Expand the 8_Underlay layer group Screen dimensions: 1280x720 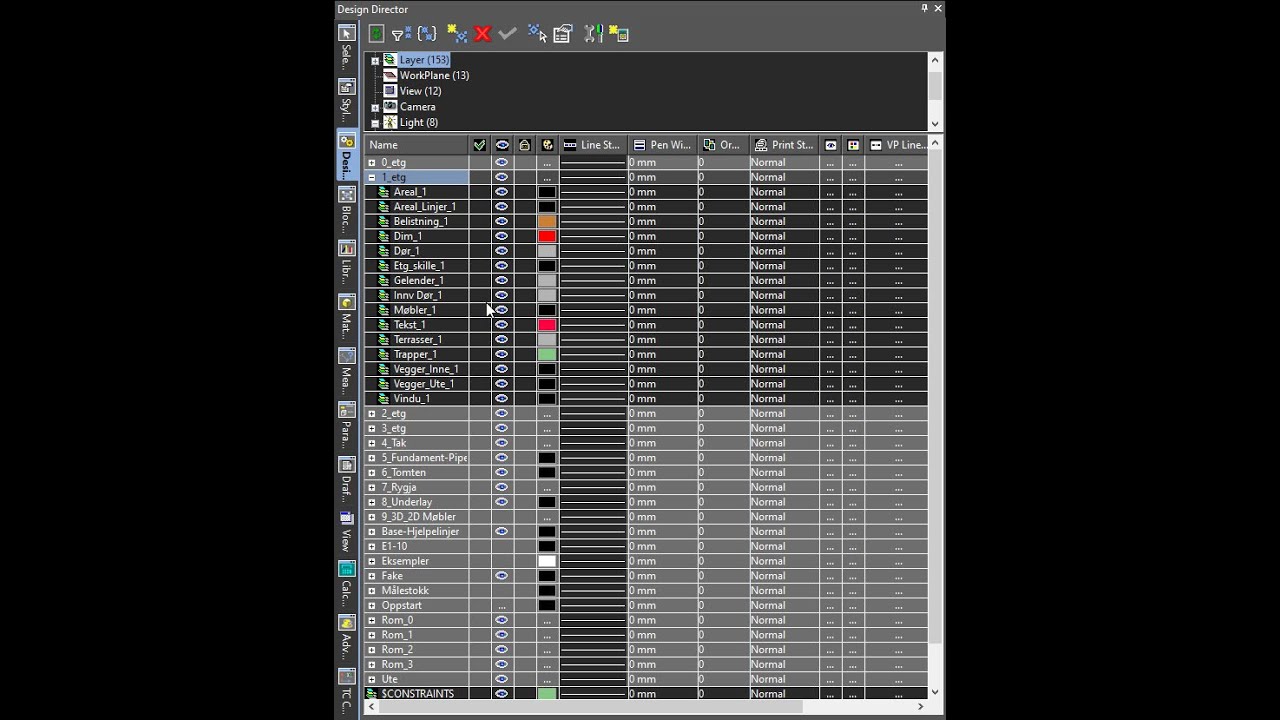click(x=372, y=502)
